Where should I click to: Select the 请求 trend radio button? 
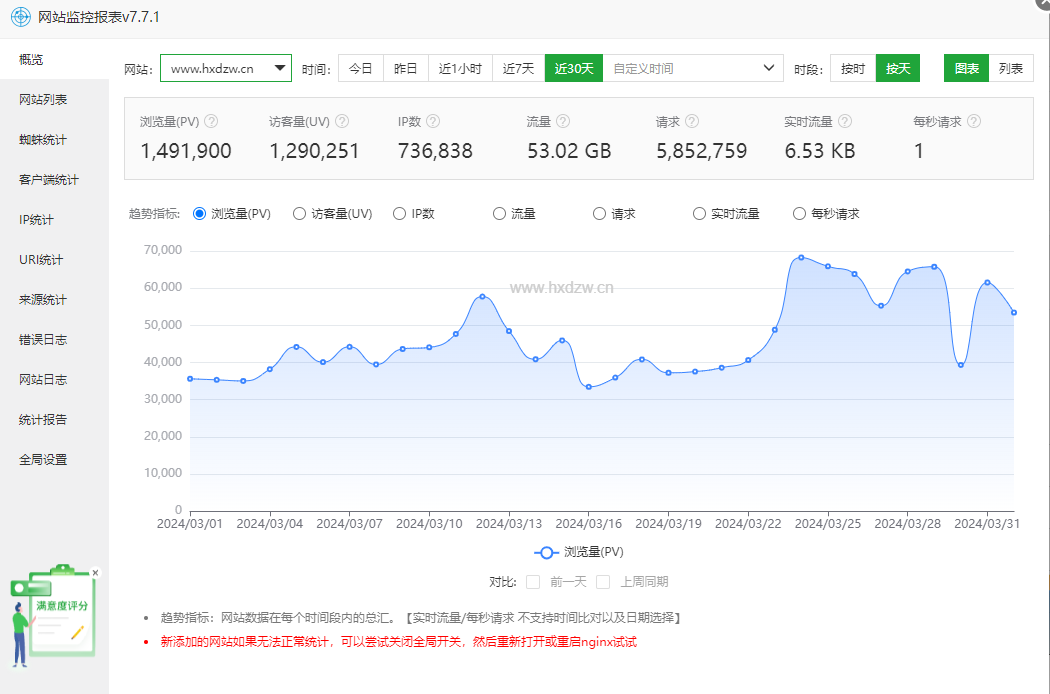[x=600, y=213]
